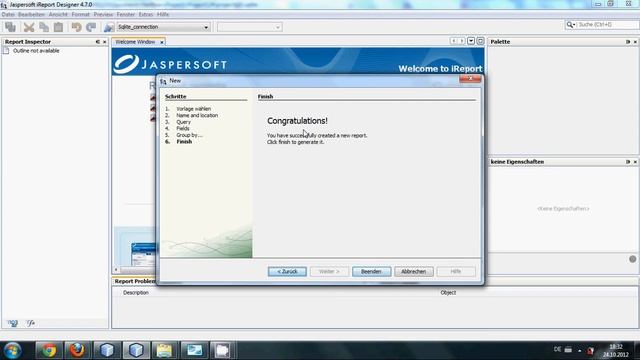The height and width of the screenshot is (360, 640).
Task: Click the search magnifier icon
Action: [570, 25]
